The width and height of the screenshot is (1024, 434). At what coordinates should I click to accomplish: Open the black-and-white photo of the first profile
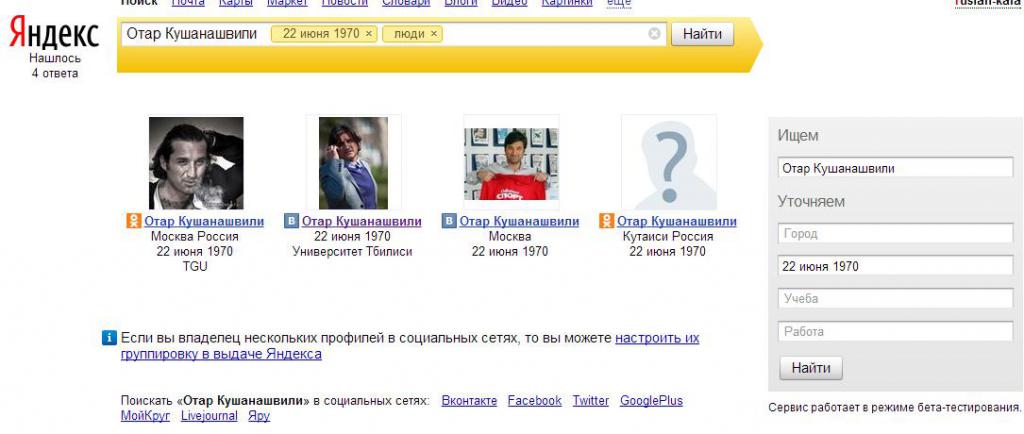click(196, 163)
